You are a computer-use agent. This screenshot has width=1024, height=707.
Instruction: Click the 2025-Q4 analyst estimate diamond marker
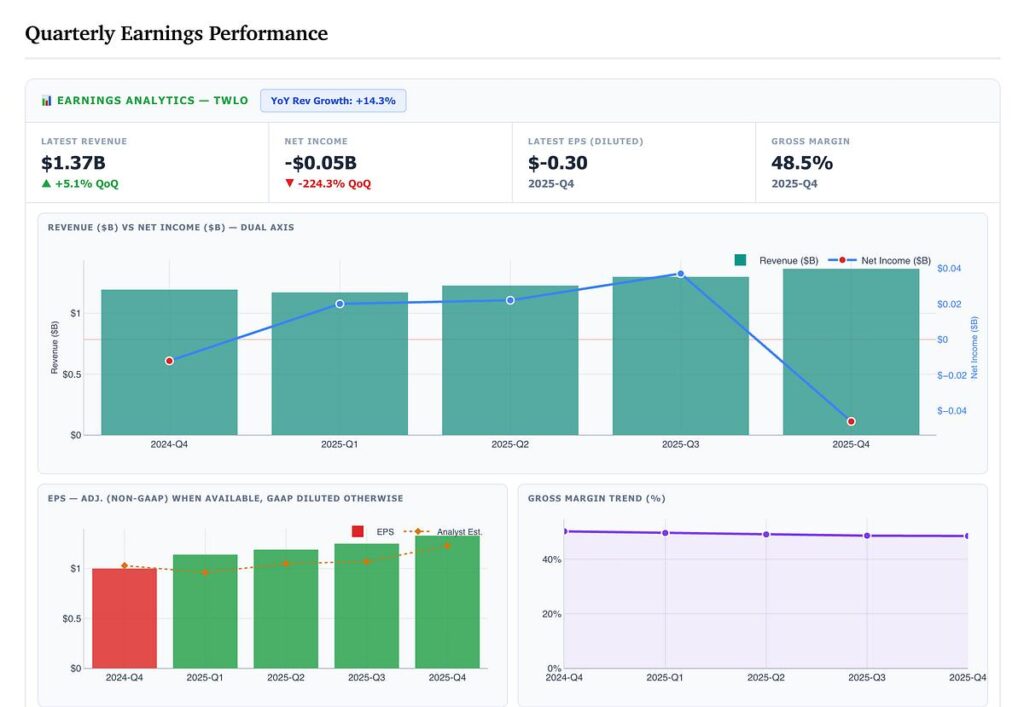coord(447,545)
